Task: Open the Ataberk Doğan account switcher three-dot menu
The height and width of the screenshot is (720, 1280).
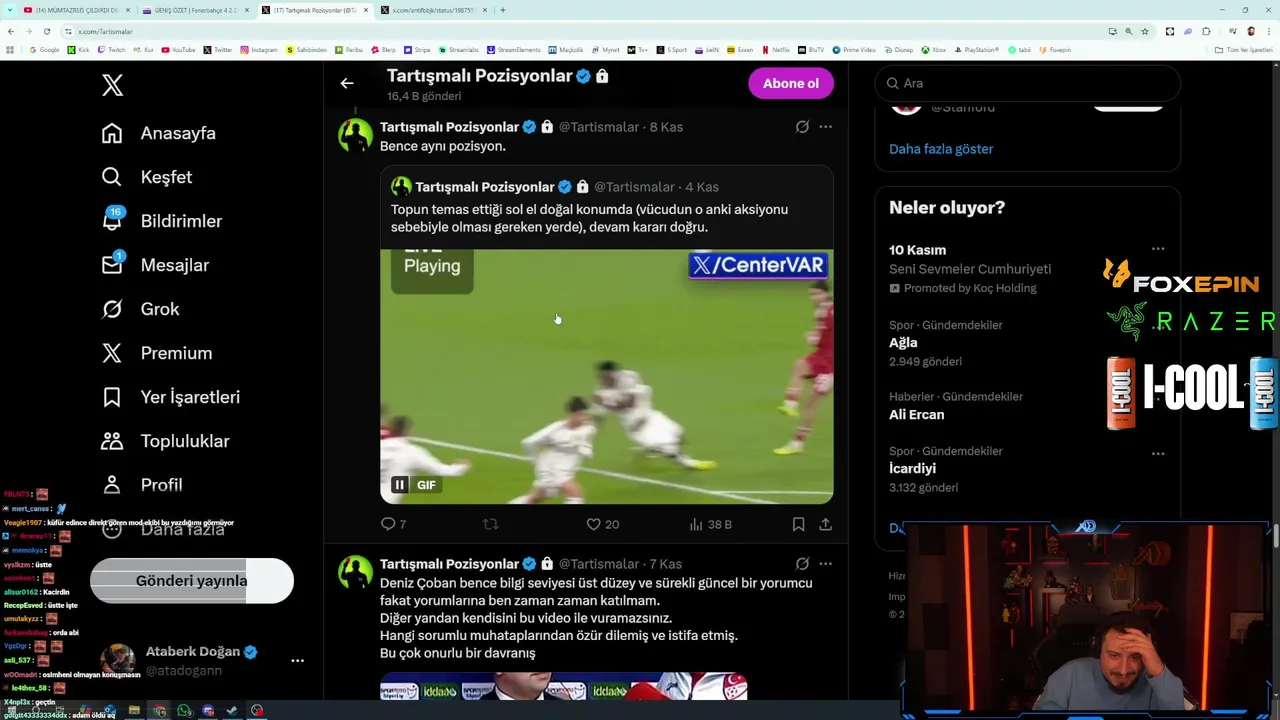Action: 297,661
